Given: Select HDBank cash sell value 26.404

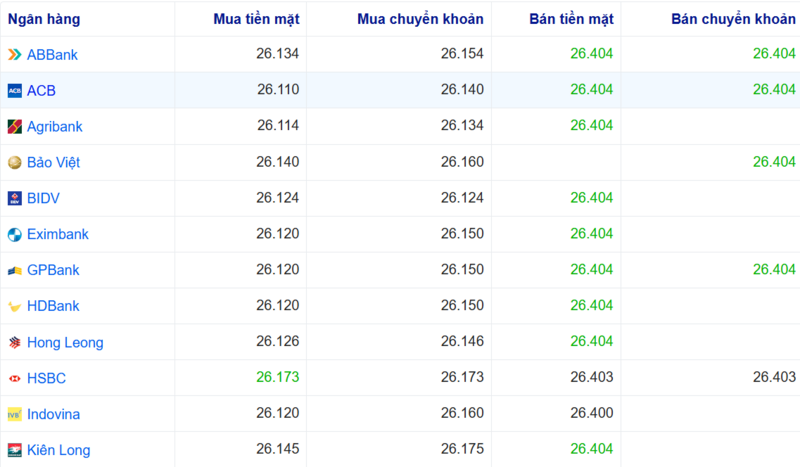Looking at the screenshot, I should click(x=592, y=305).
